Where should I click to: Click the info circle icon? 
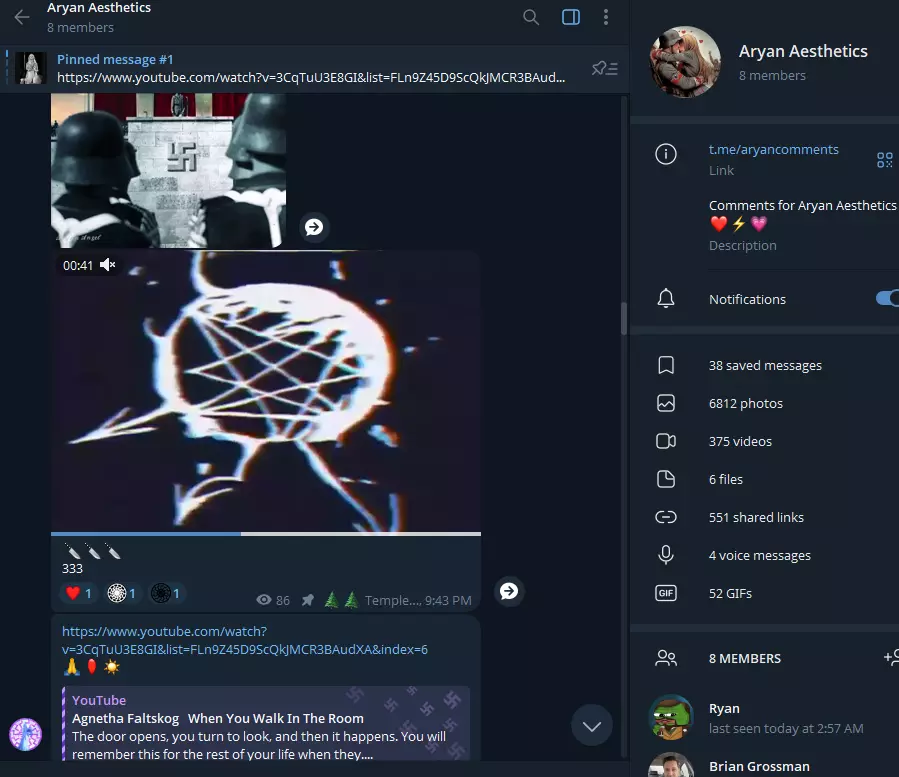pos(666,154)
